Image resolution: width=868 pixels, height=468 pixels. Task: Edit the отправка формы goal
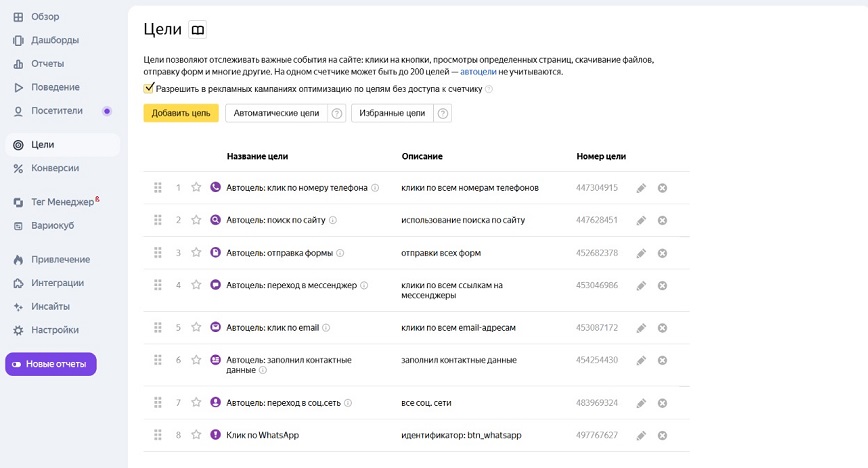(x=641, y=253)
